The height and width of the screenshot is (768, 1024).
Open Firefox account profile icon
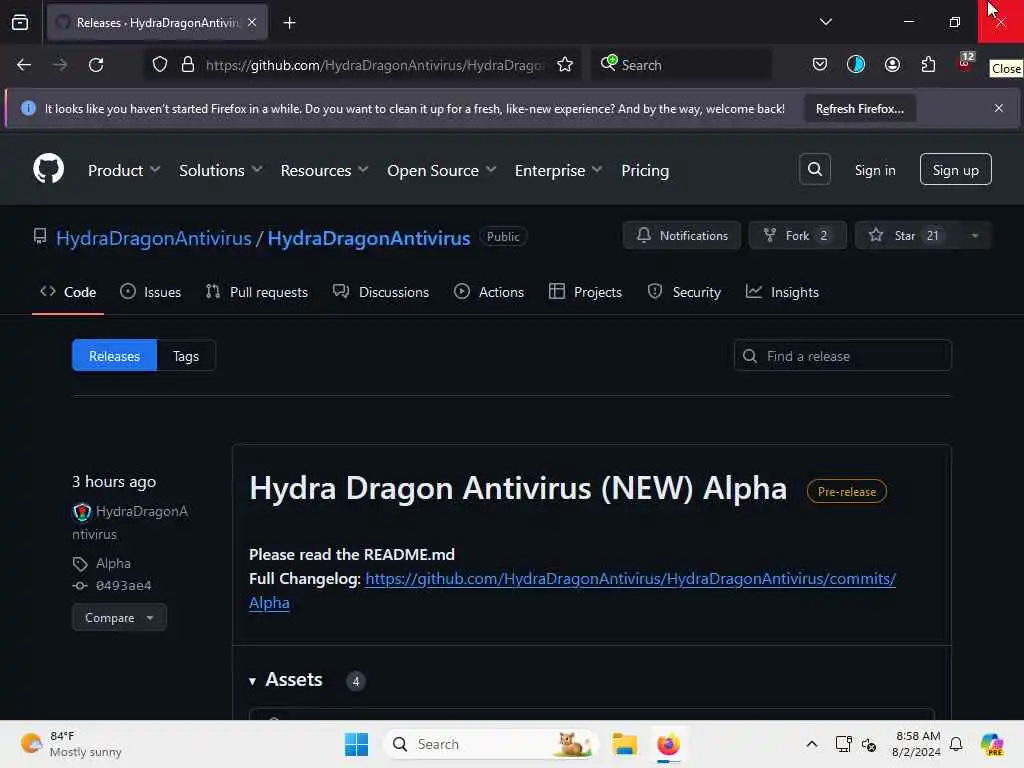click(892, 64)
